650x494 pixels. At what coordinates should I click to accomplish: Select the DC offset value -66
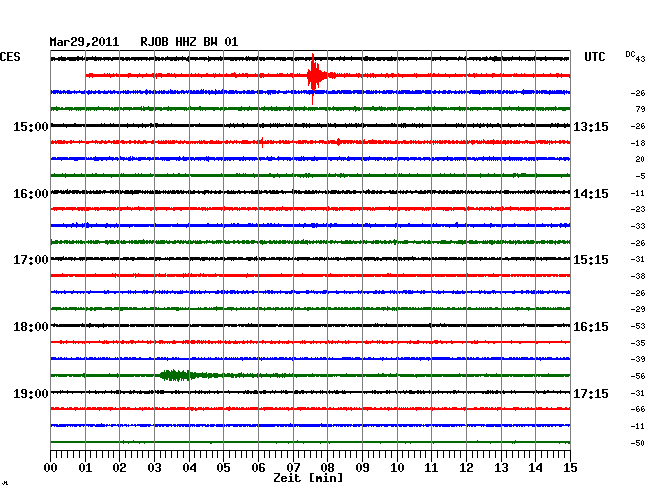pos(638,409)
